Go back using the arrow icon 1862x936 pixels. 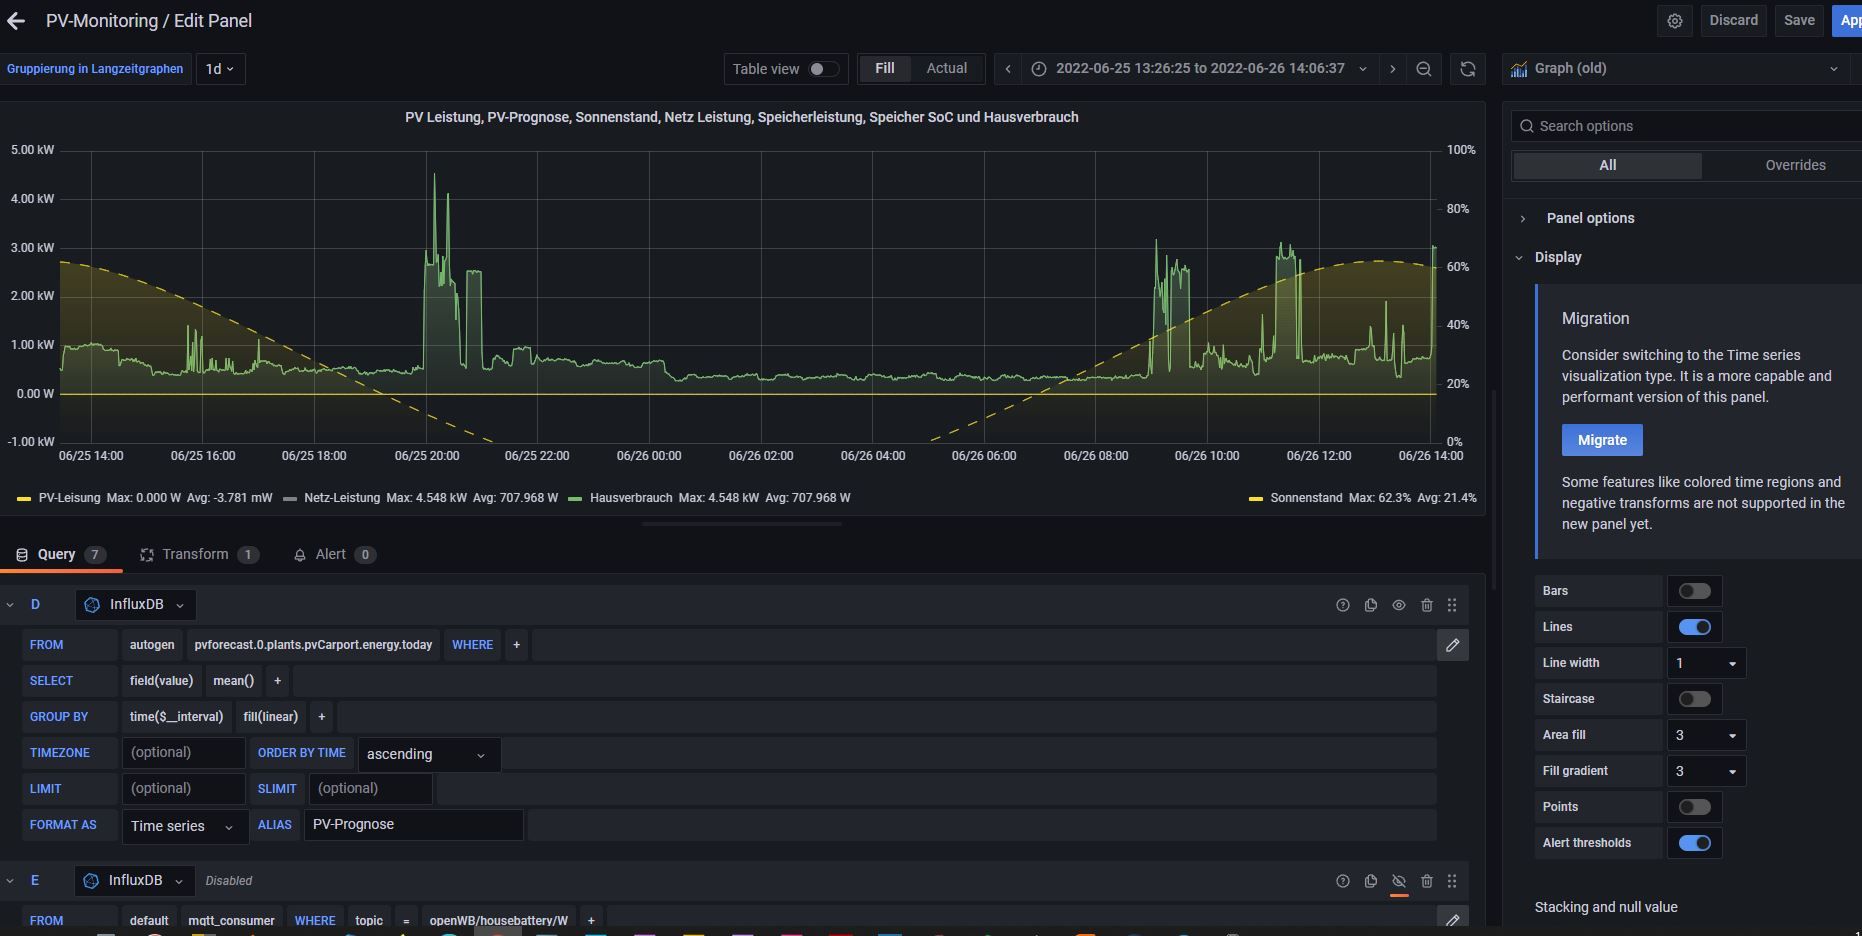[16, 21]
